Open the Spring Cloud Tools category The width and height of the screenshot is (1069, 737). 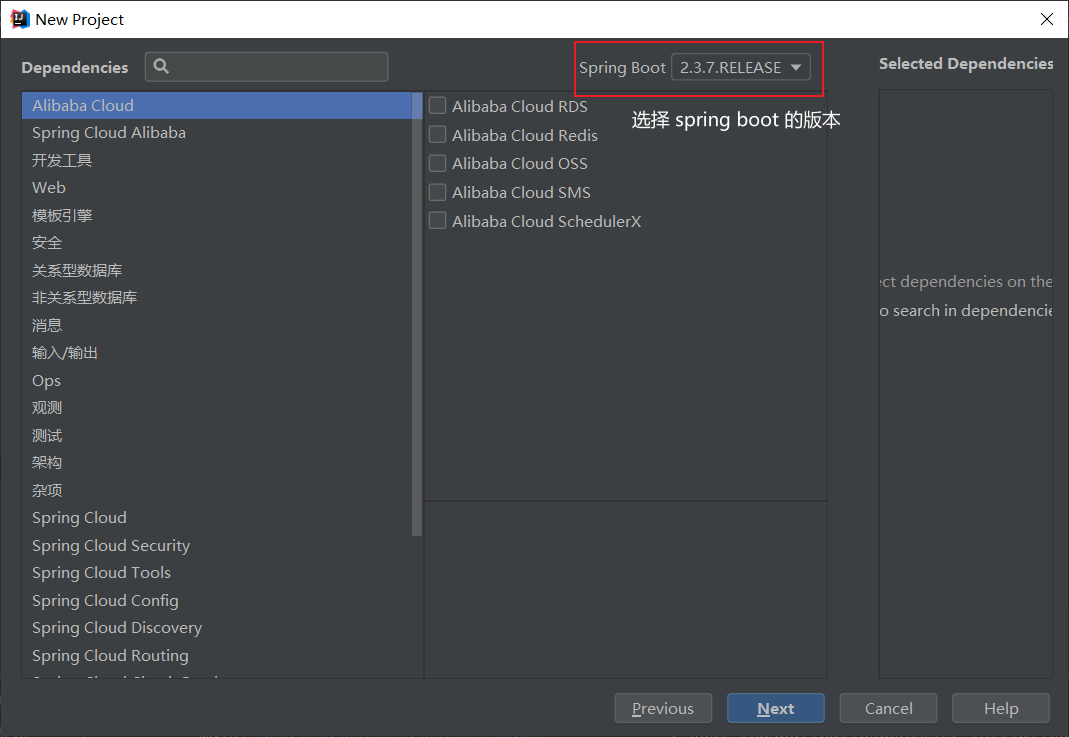[217, 573]
